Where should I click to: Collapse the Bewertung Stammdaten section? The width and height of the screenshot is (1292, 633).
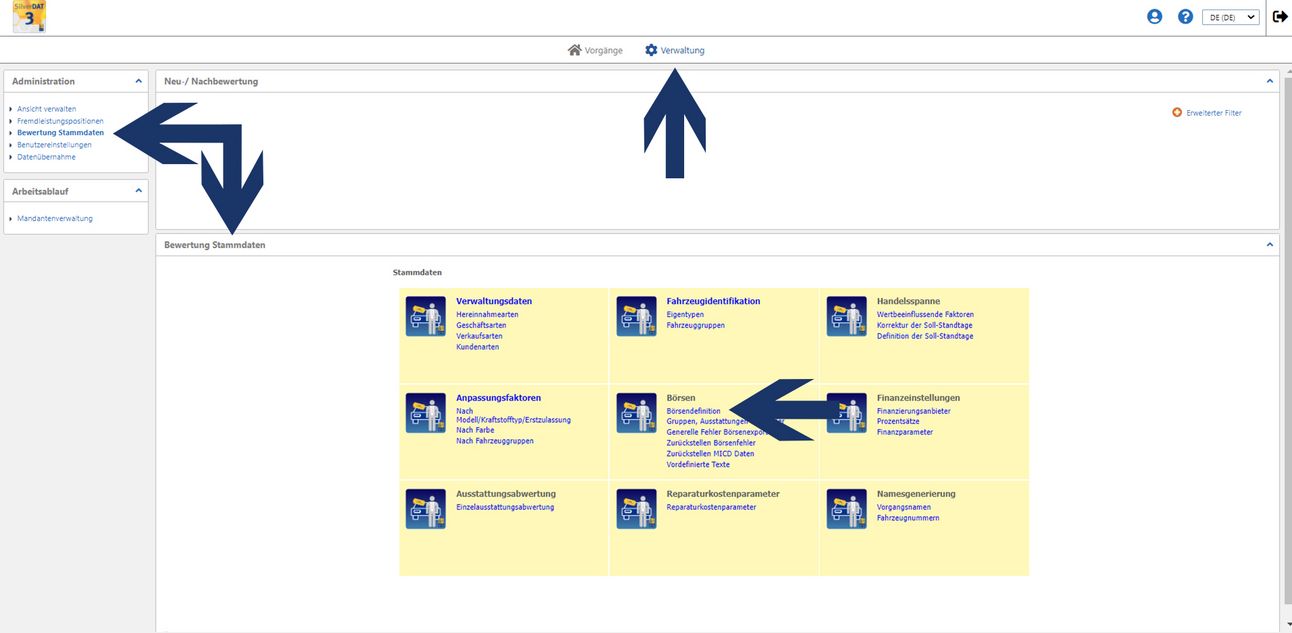[x=1270, y=244]
